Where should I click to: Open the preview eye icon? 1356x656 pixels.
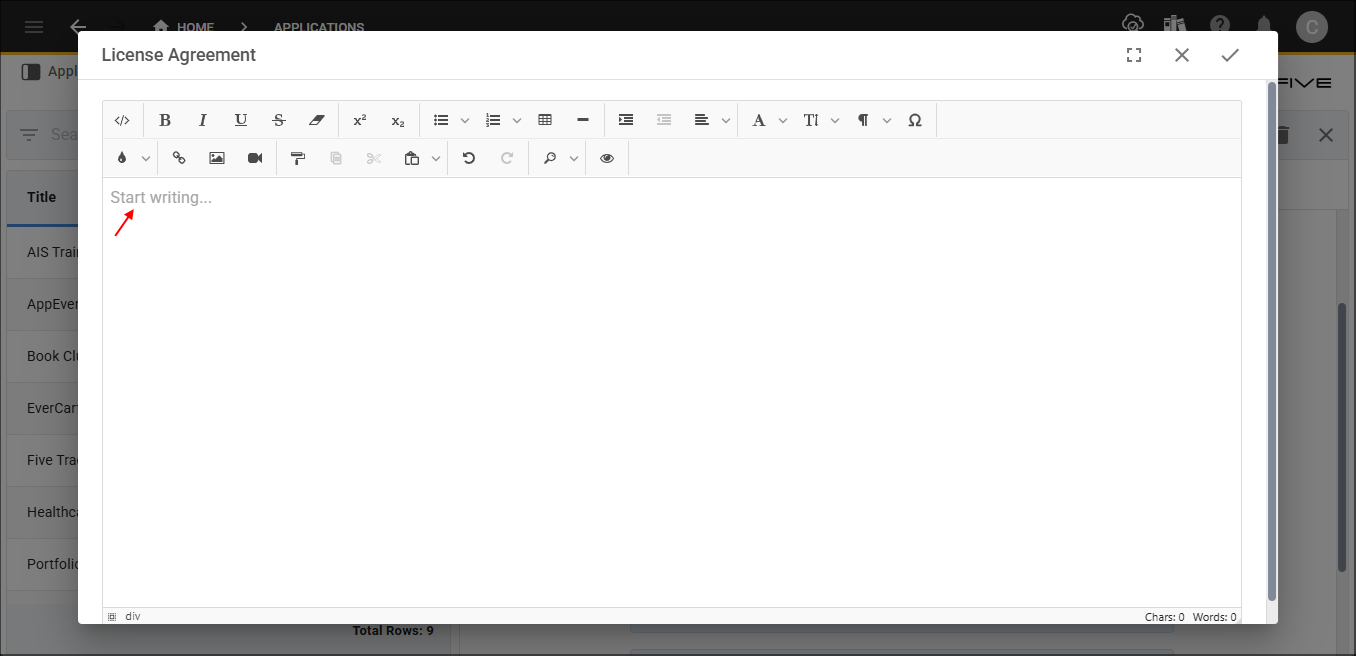tap(606, 157)
